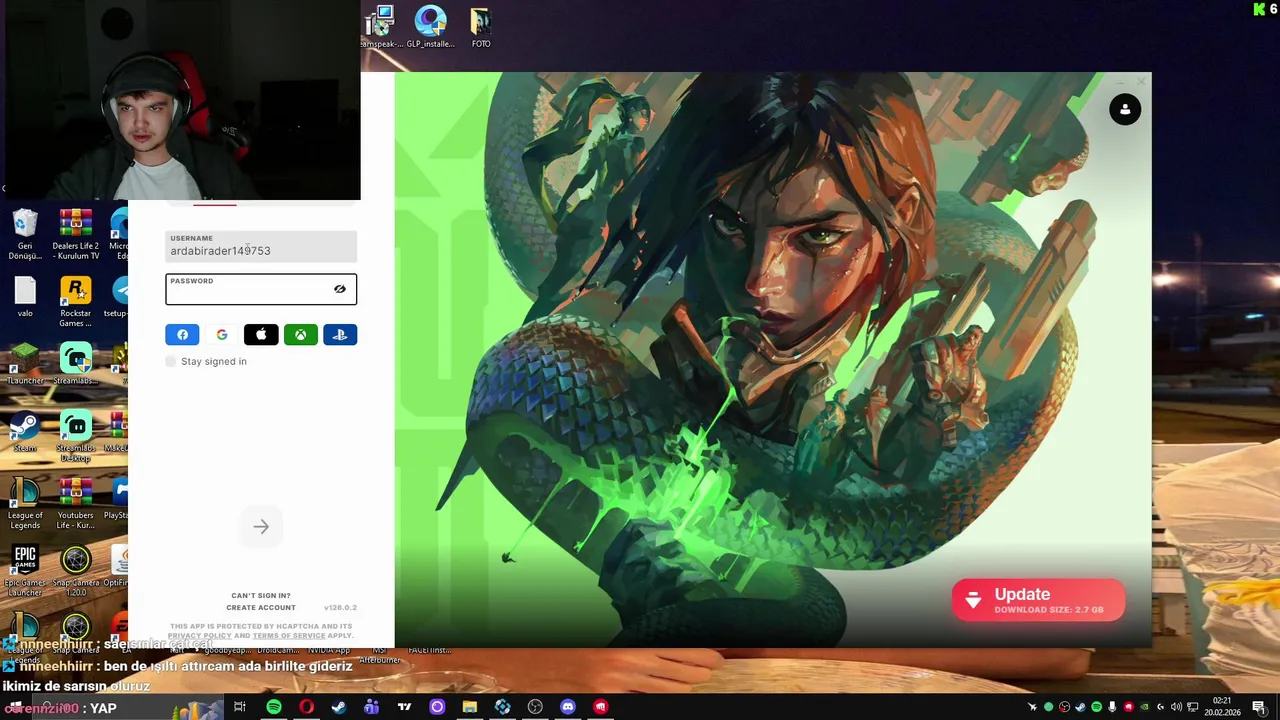Click the volume speaker tray icon
1280x720 pixels.
pyautogui.click(x=1176, y=707)
